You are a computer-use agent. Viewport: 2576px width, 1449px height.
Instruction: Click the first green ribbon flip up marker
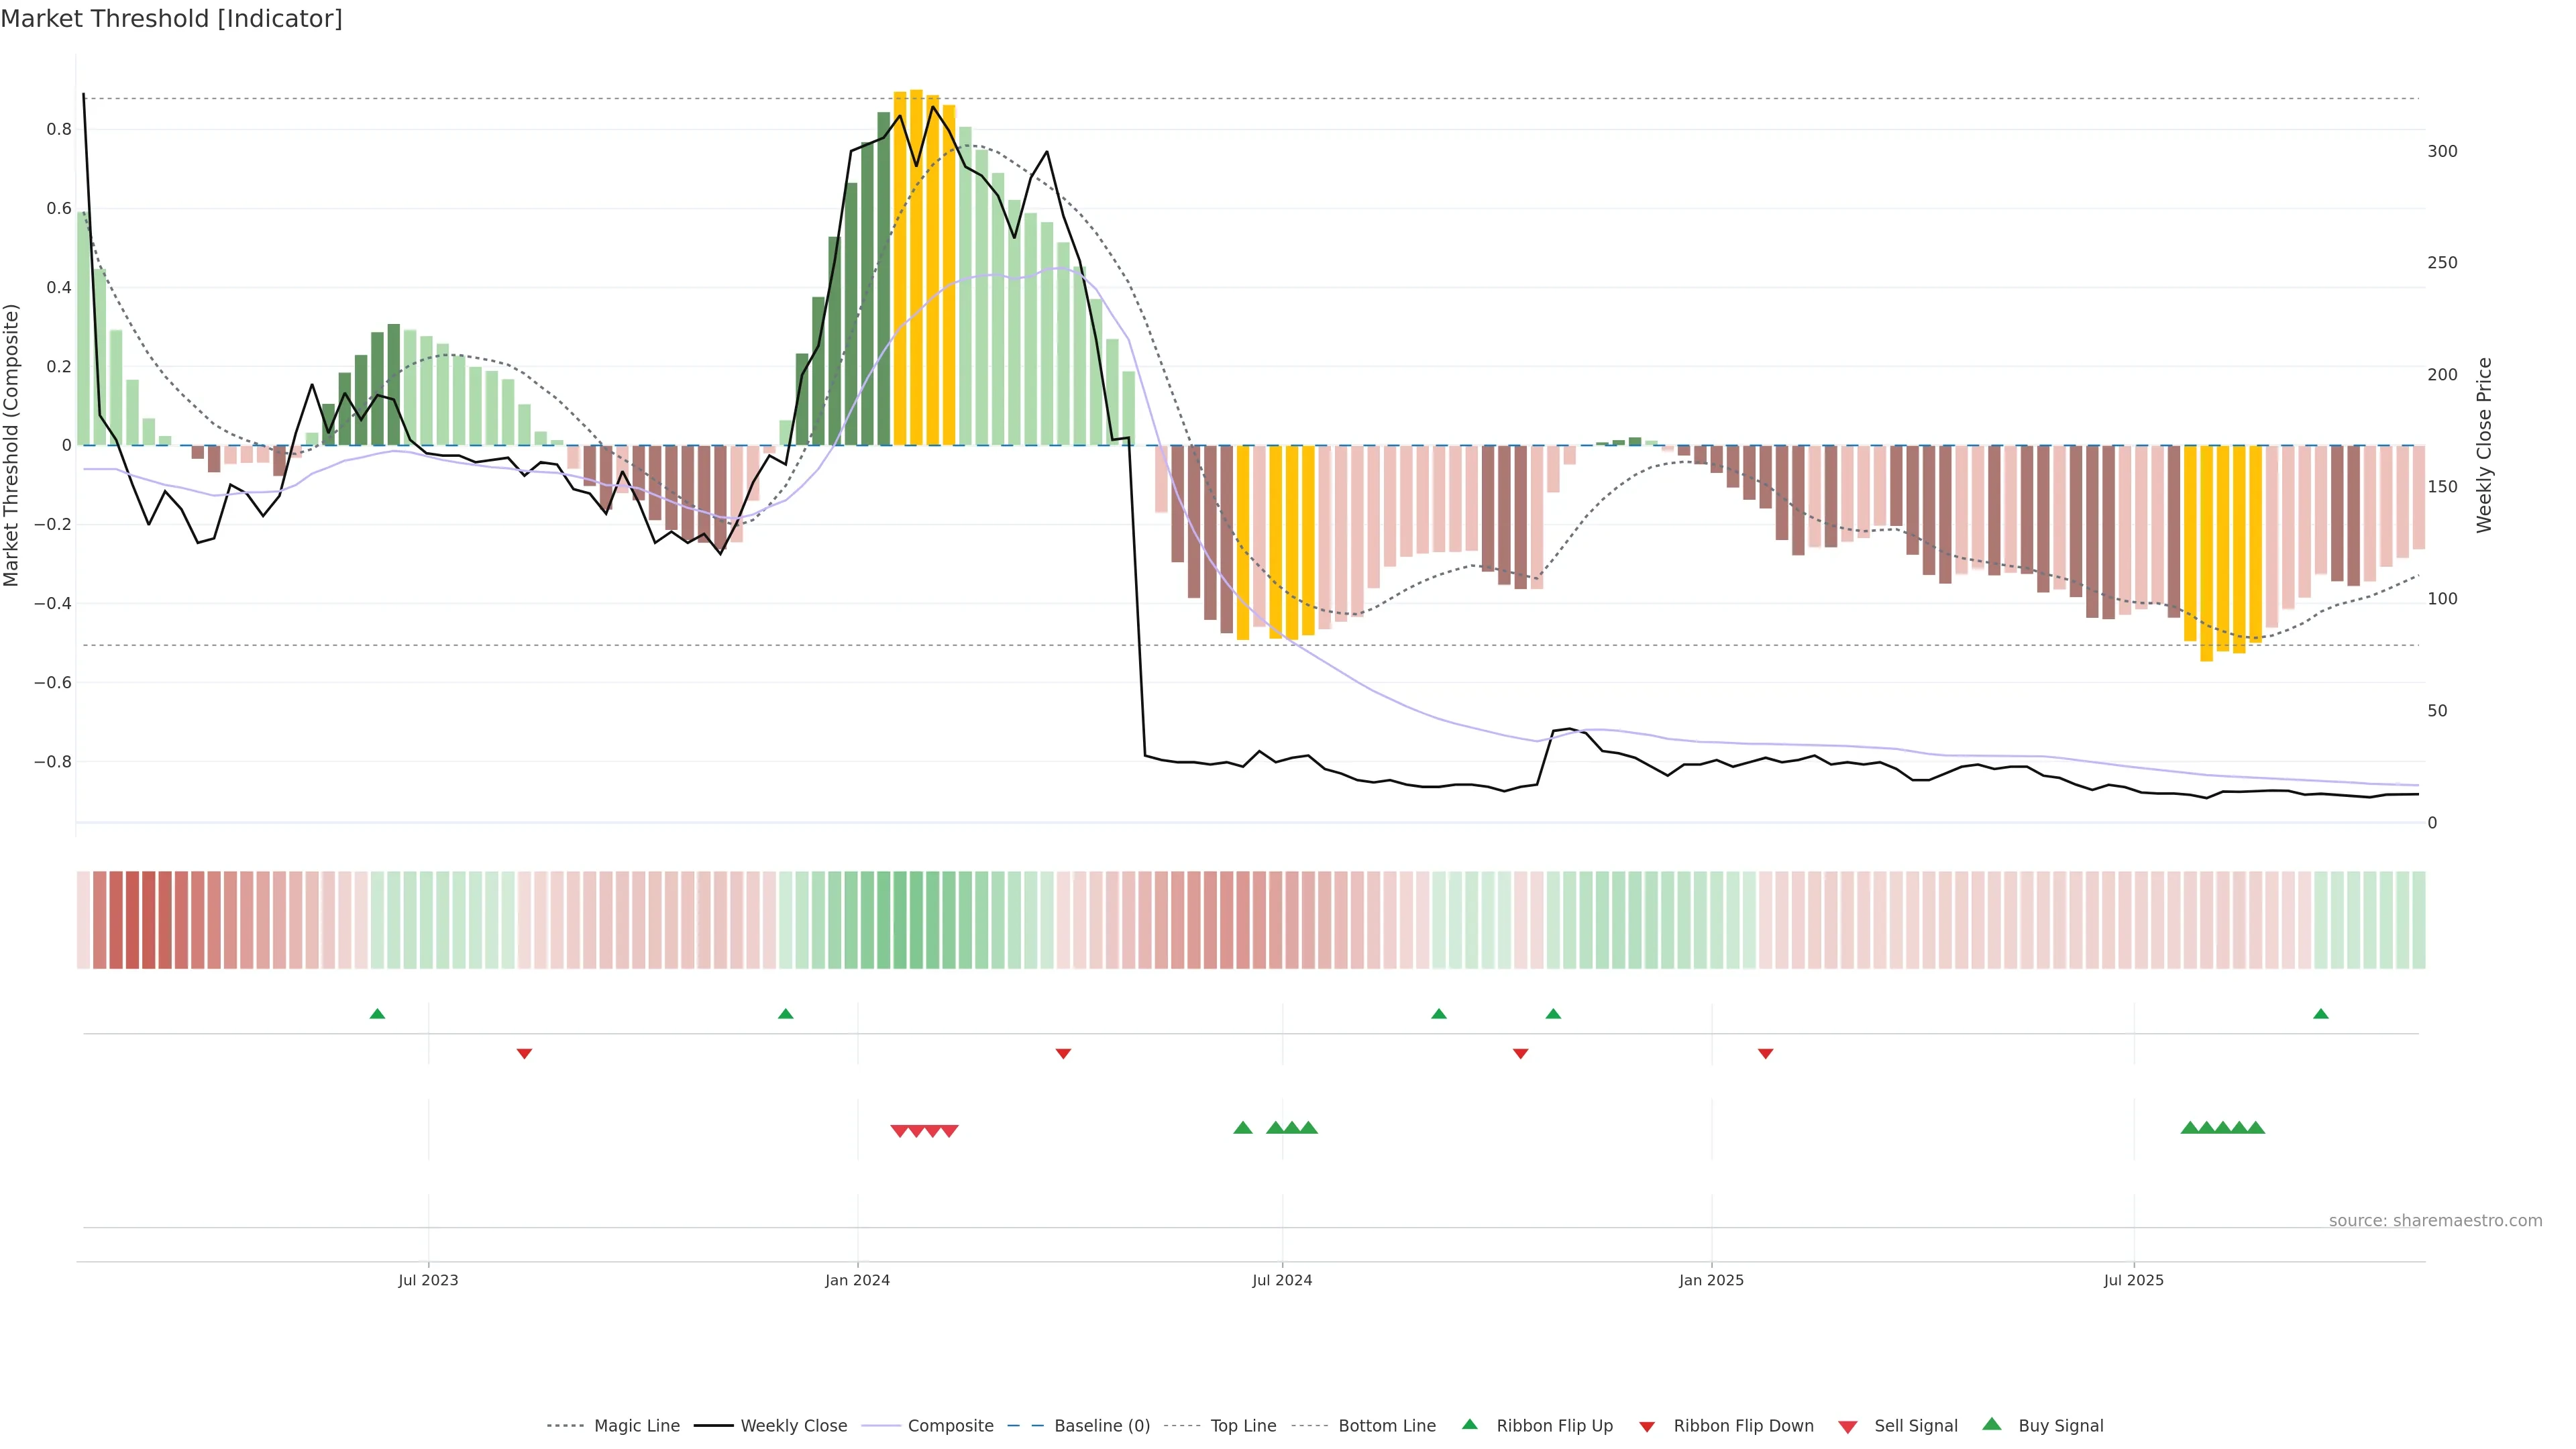(377, 1014)
